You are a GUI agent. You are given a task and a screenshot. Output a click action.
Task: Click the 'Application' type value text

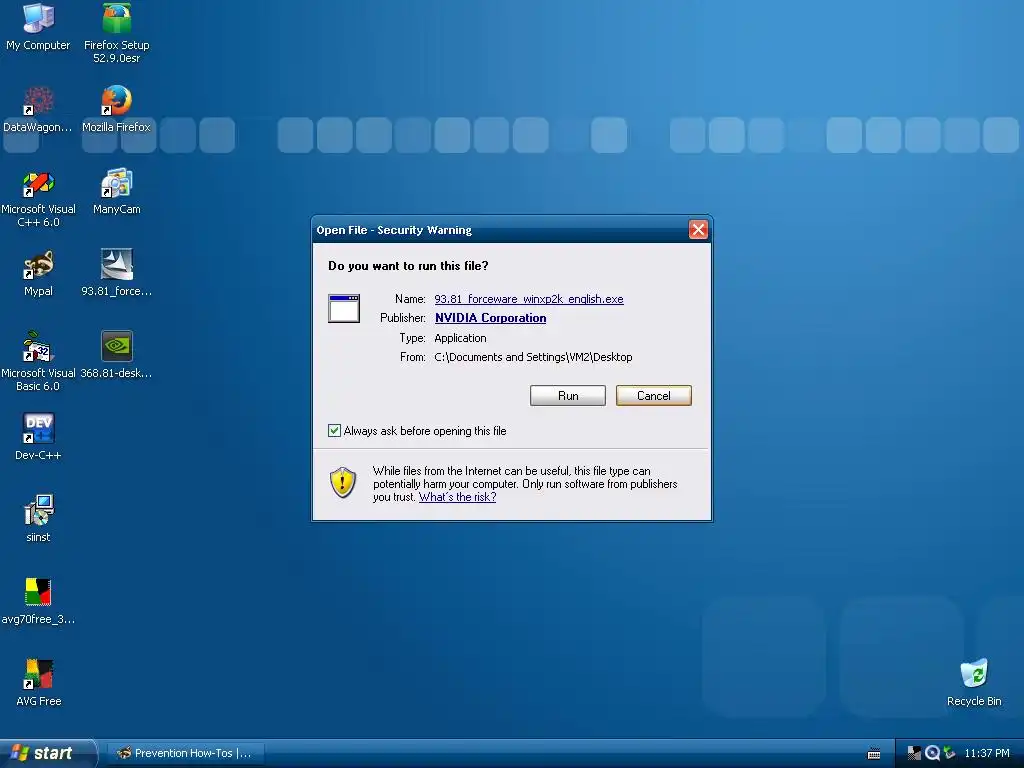tap(460, 338)
